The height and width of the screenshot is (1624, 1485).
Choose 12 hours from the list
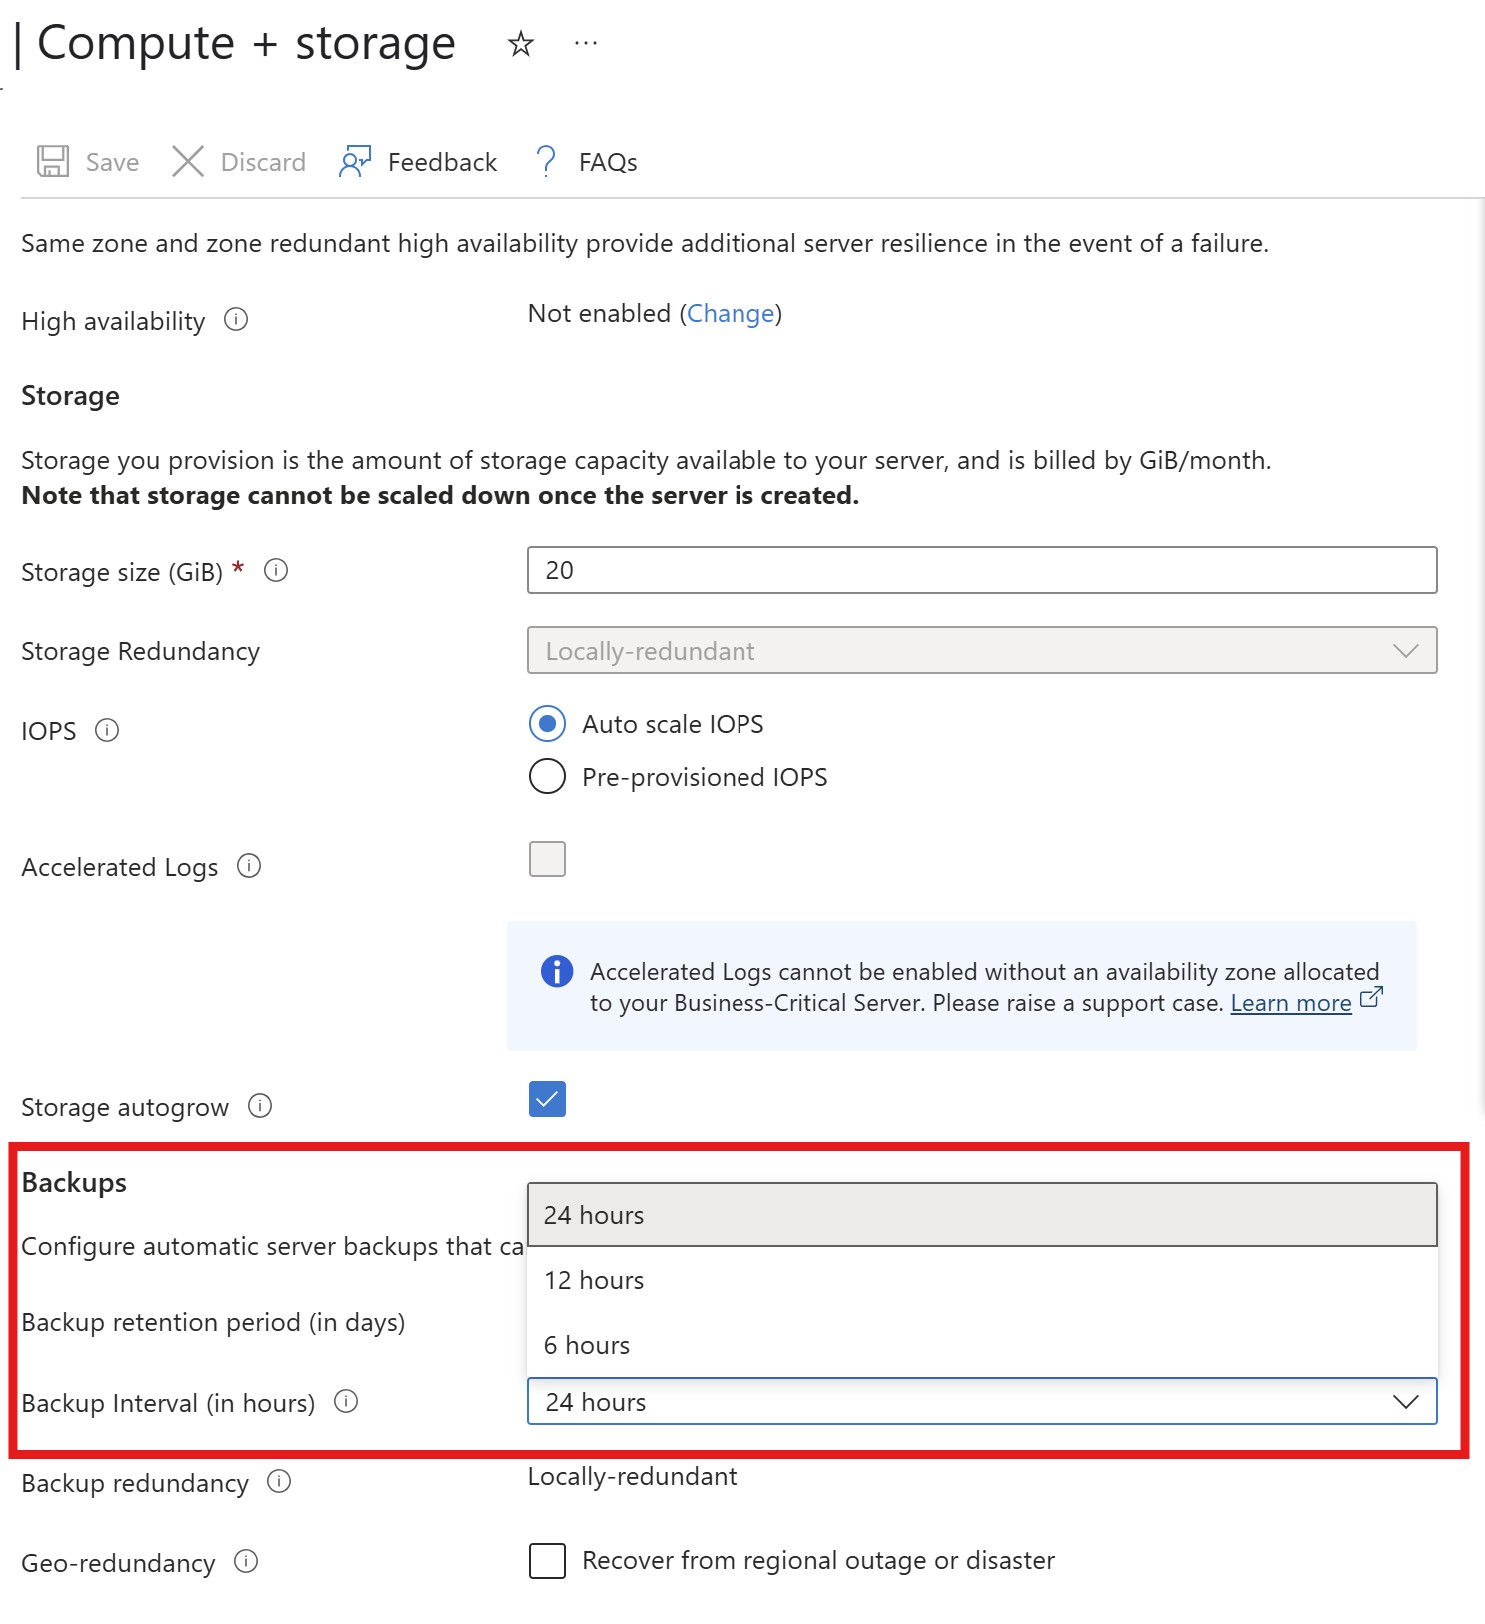click(594, 1281)
